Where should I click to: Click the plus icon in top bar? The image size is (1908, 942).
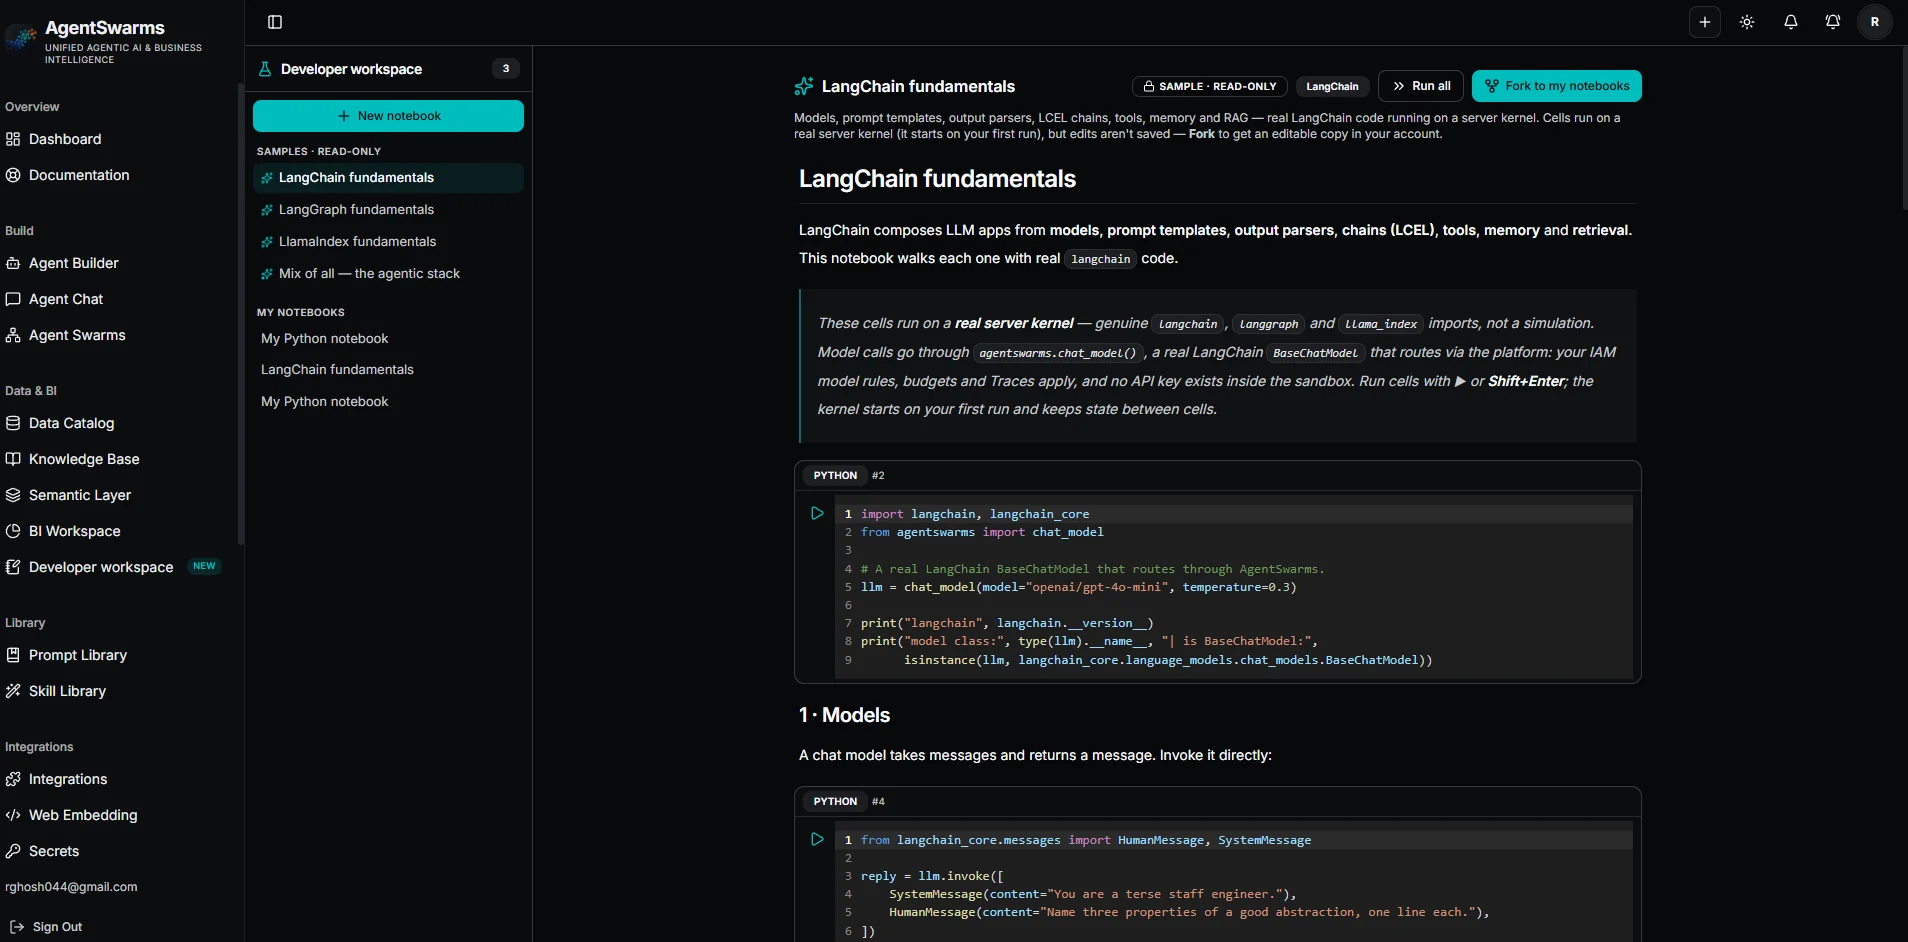point(1705,22)
